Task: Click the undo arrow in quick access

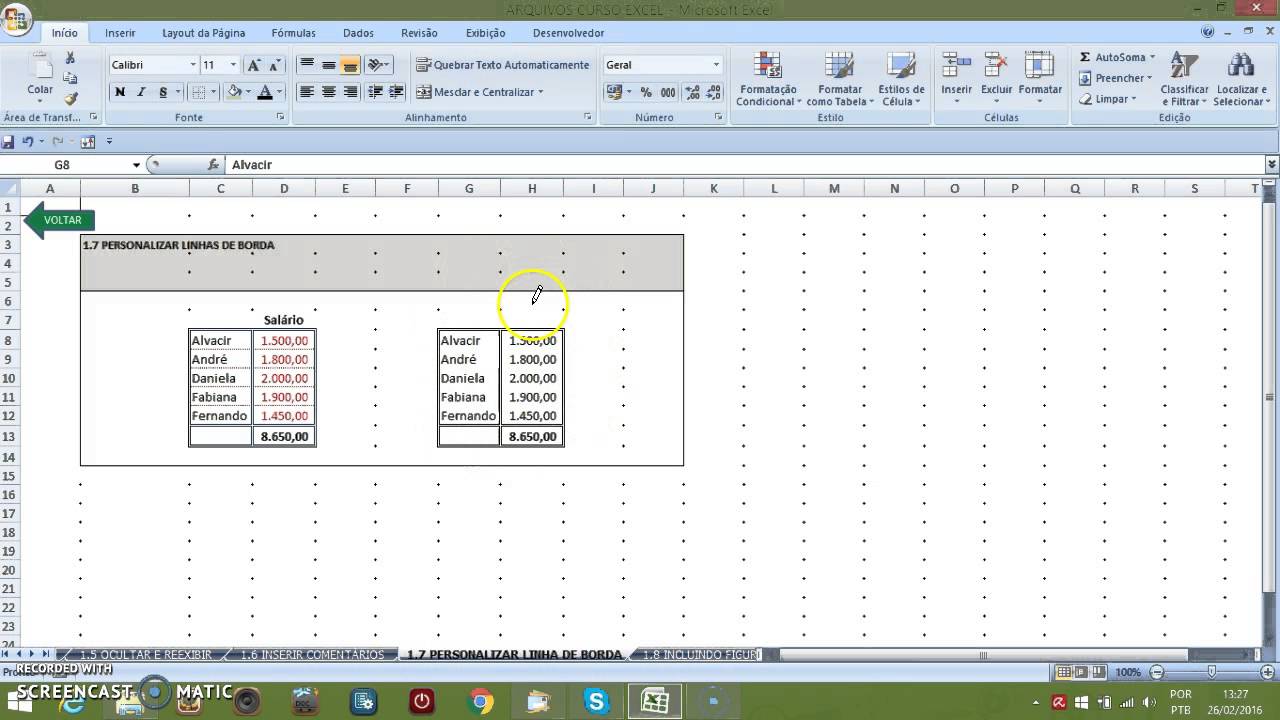Action: pos(28,142)
